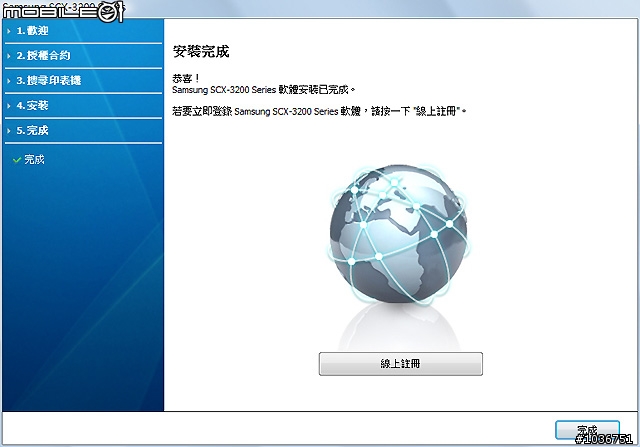Screen dimensions: 640x447
Task: Click the 完成 sub-item with checkmark in sidebar
Action: pos(29,160)
